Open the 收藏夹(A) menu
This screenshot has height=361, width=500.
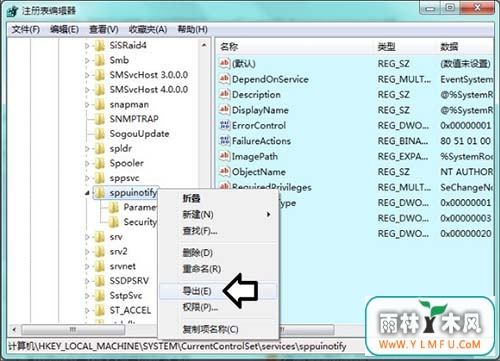(148, 29)
